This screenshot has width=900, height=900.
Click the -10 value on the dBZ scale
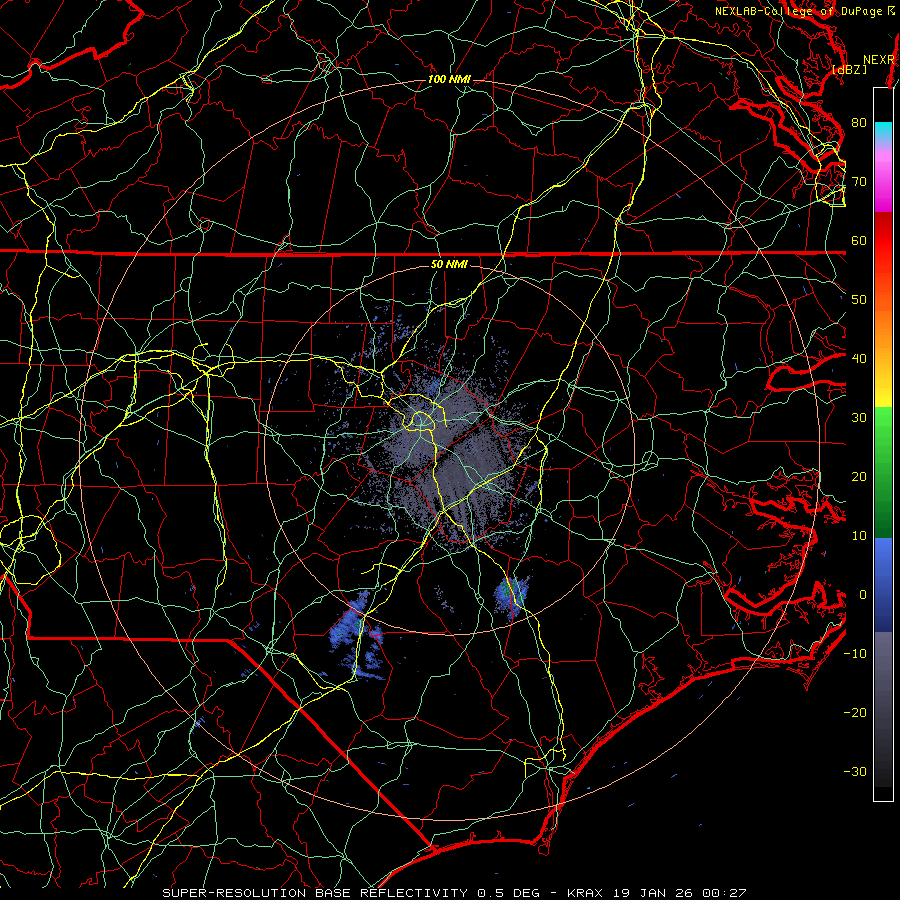click(x=855, y=653)
